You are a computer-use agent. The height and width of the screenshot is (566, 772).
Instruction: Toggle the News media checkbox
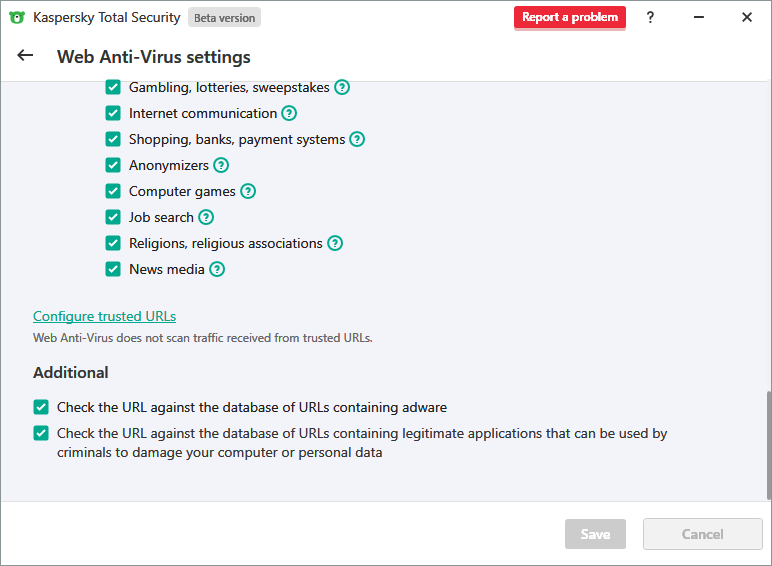click(x=113, y=269)
